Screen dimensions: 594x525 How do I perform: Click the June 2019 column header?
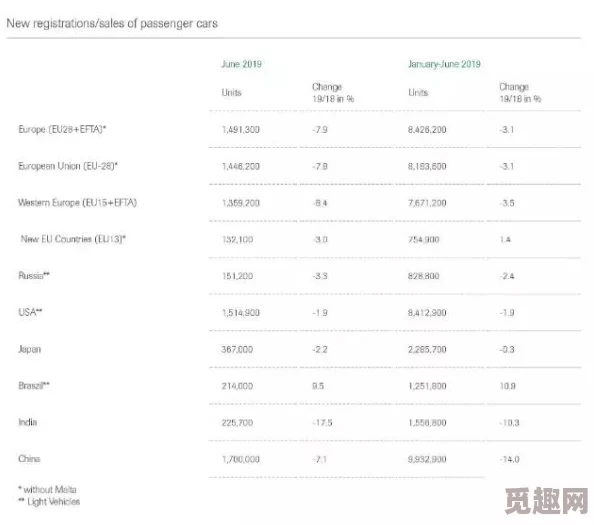click(x=241, y=64)
